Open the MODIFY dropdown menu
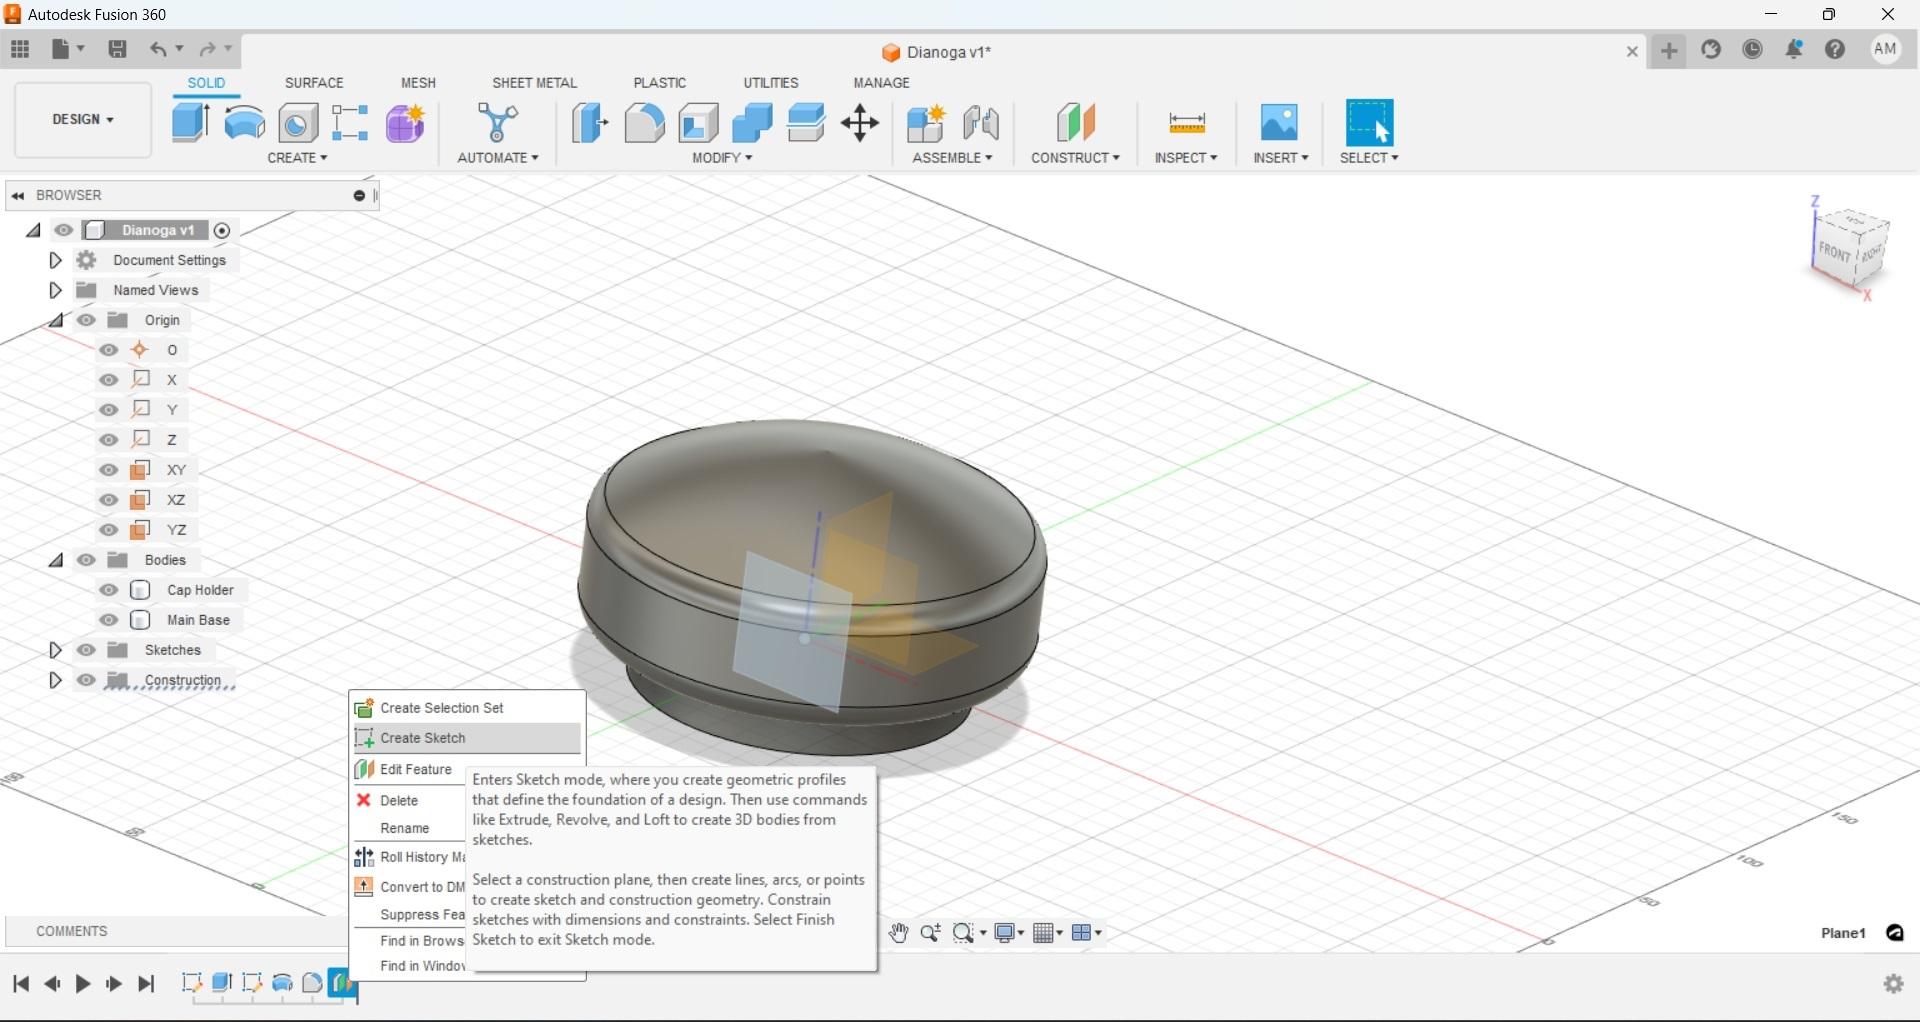The height and width of the screenshot is (1022, 1927). click(722, 158)
